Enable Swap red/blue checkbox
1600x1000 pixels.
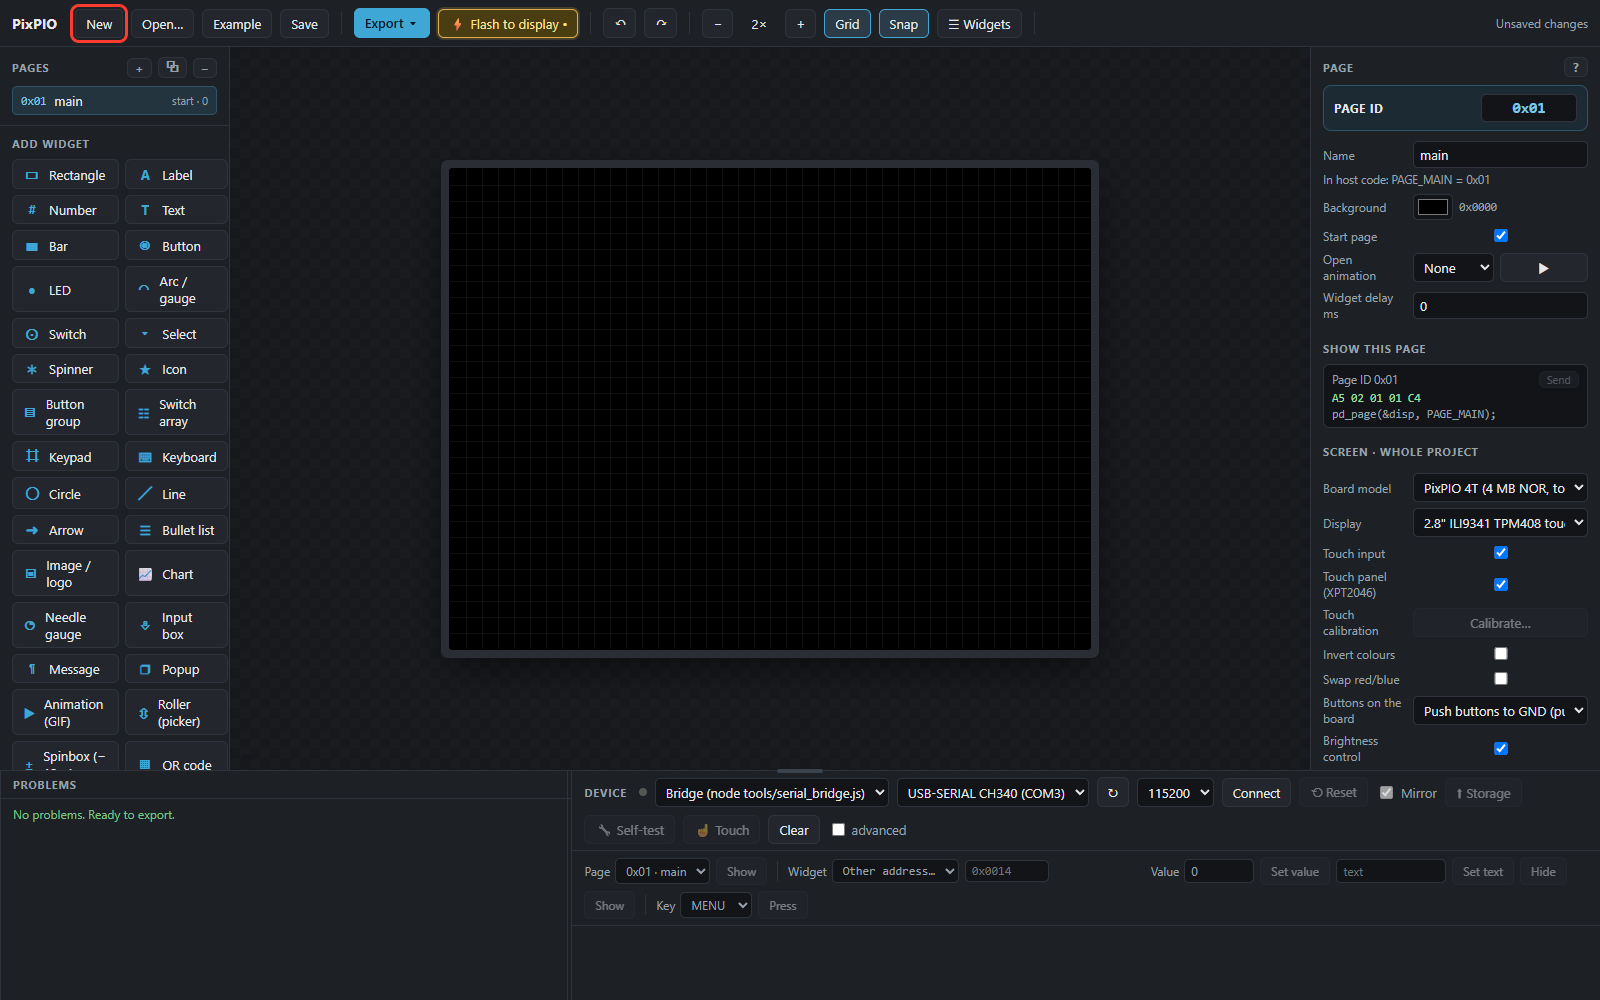click(x=1501, y=679)
